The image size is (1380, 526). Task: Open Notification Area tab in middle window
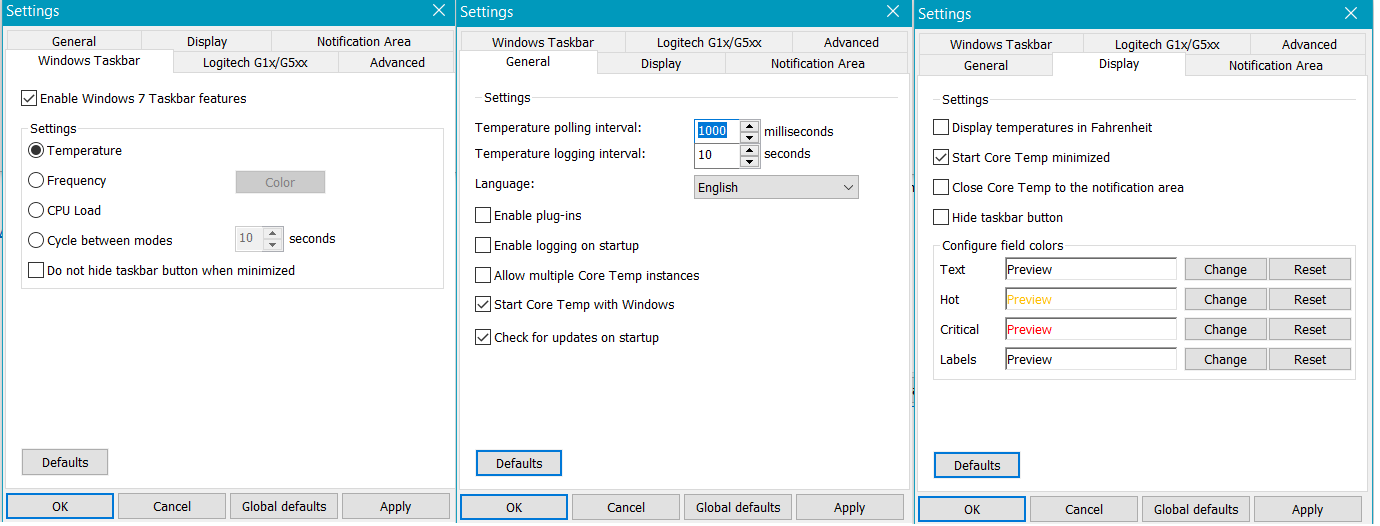(x=817, y=63)
